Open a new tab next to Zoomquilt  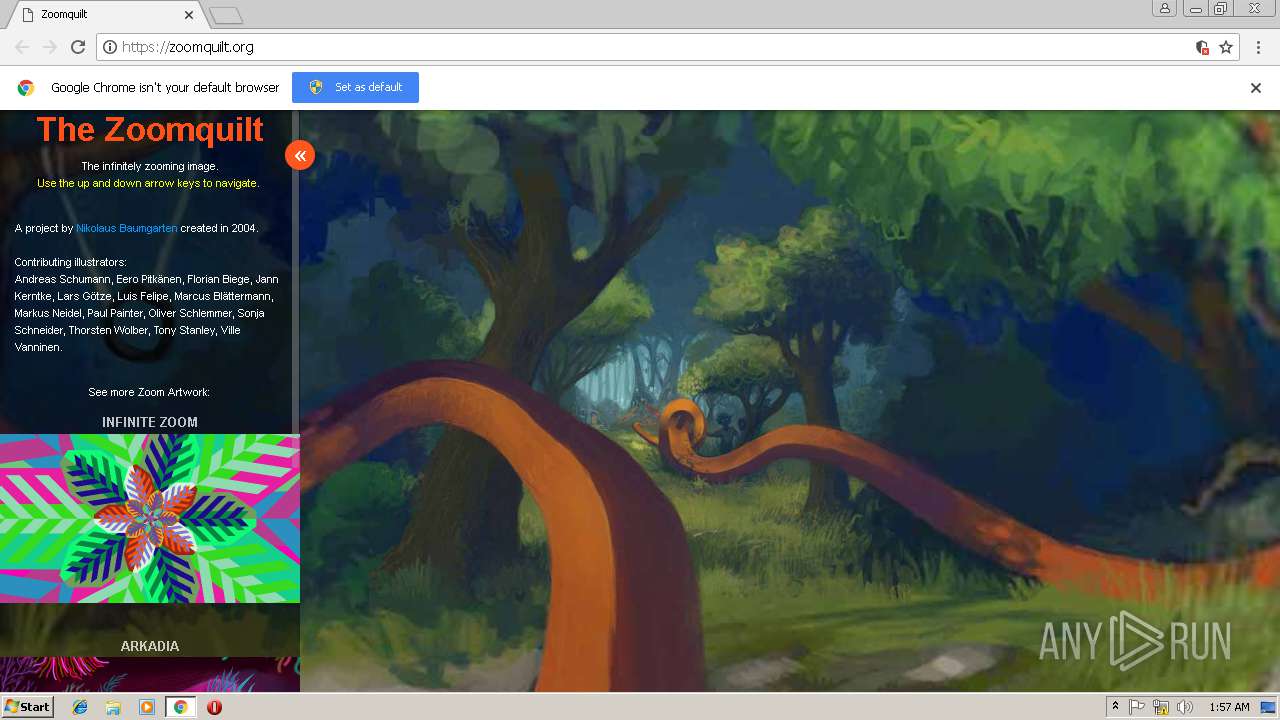tap(226, 15)
